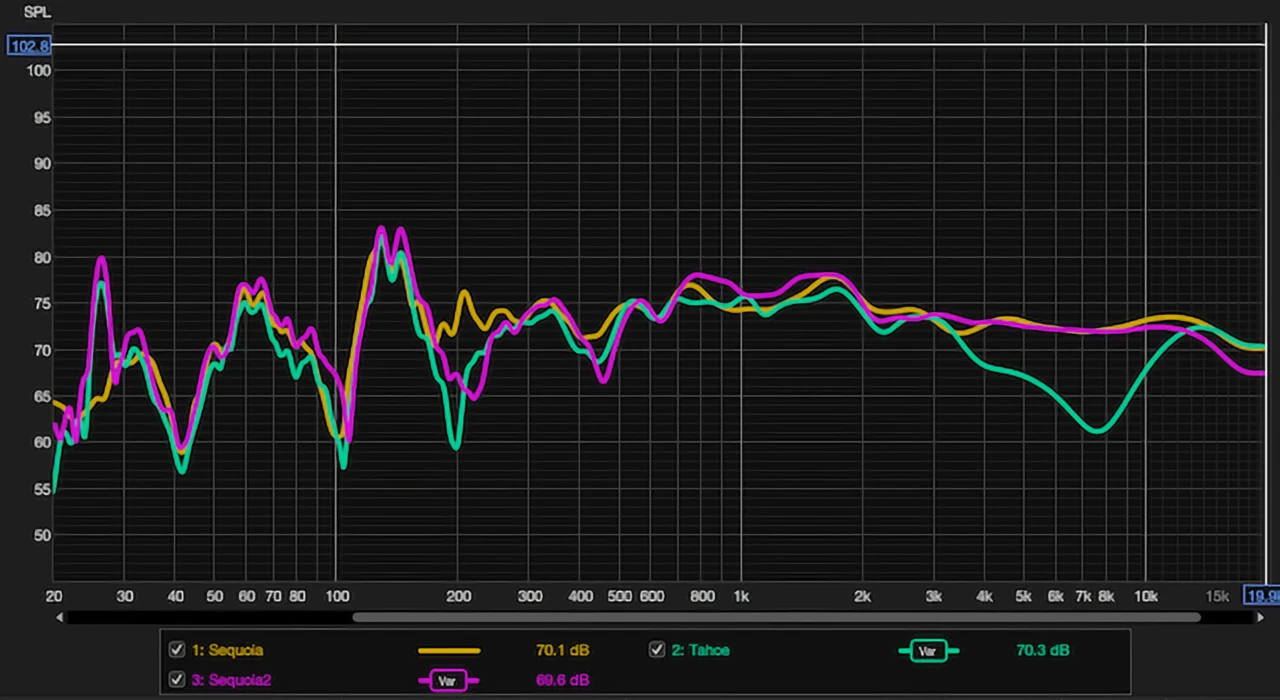Select the 3: Sequoia2 legend label
This screenshot has height=700, width=1280.
[x=231, y=680]
